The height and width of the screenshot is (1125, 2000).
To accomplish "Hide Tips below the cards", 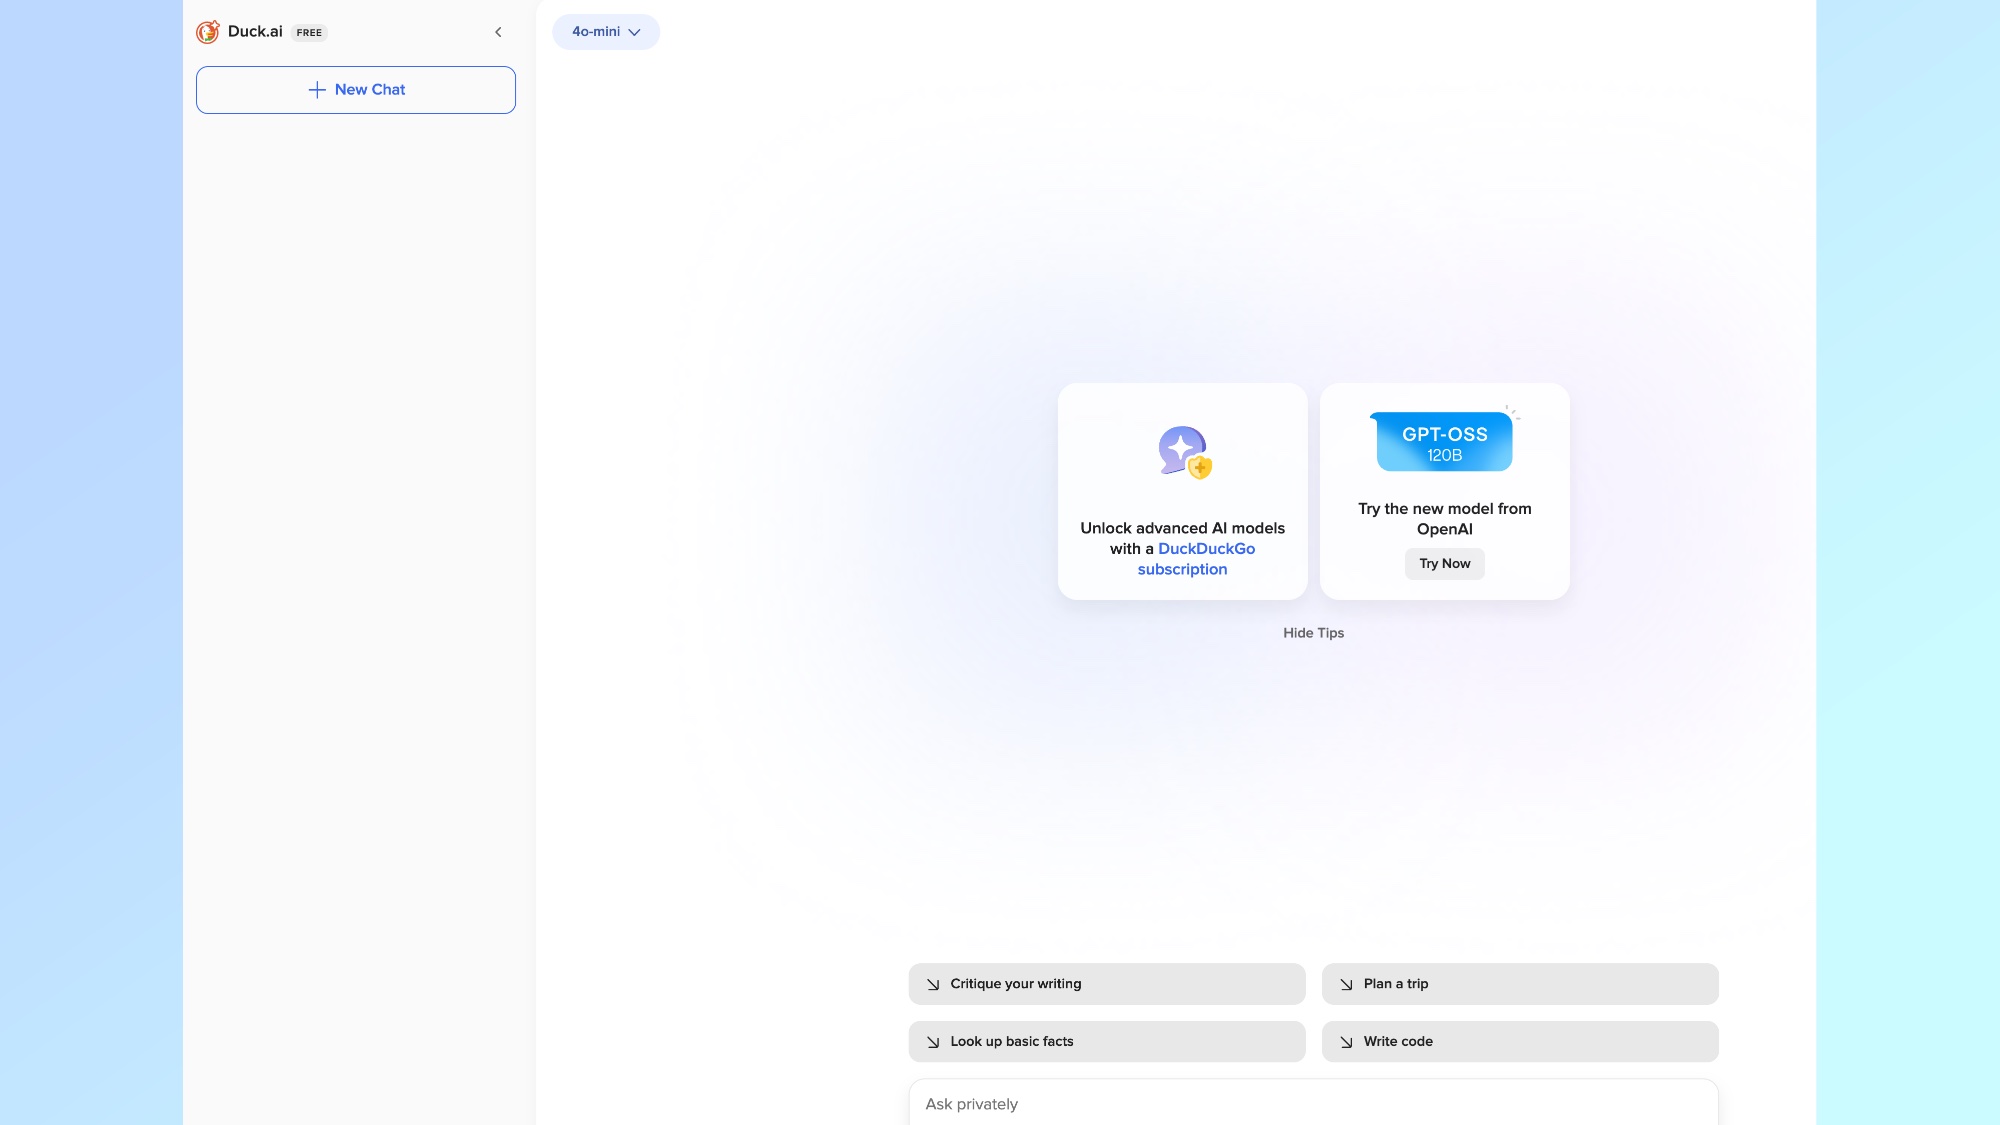I will coord(1313,633).
